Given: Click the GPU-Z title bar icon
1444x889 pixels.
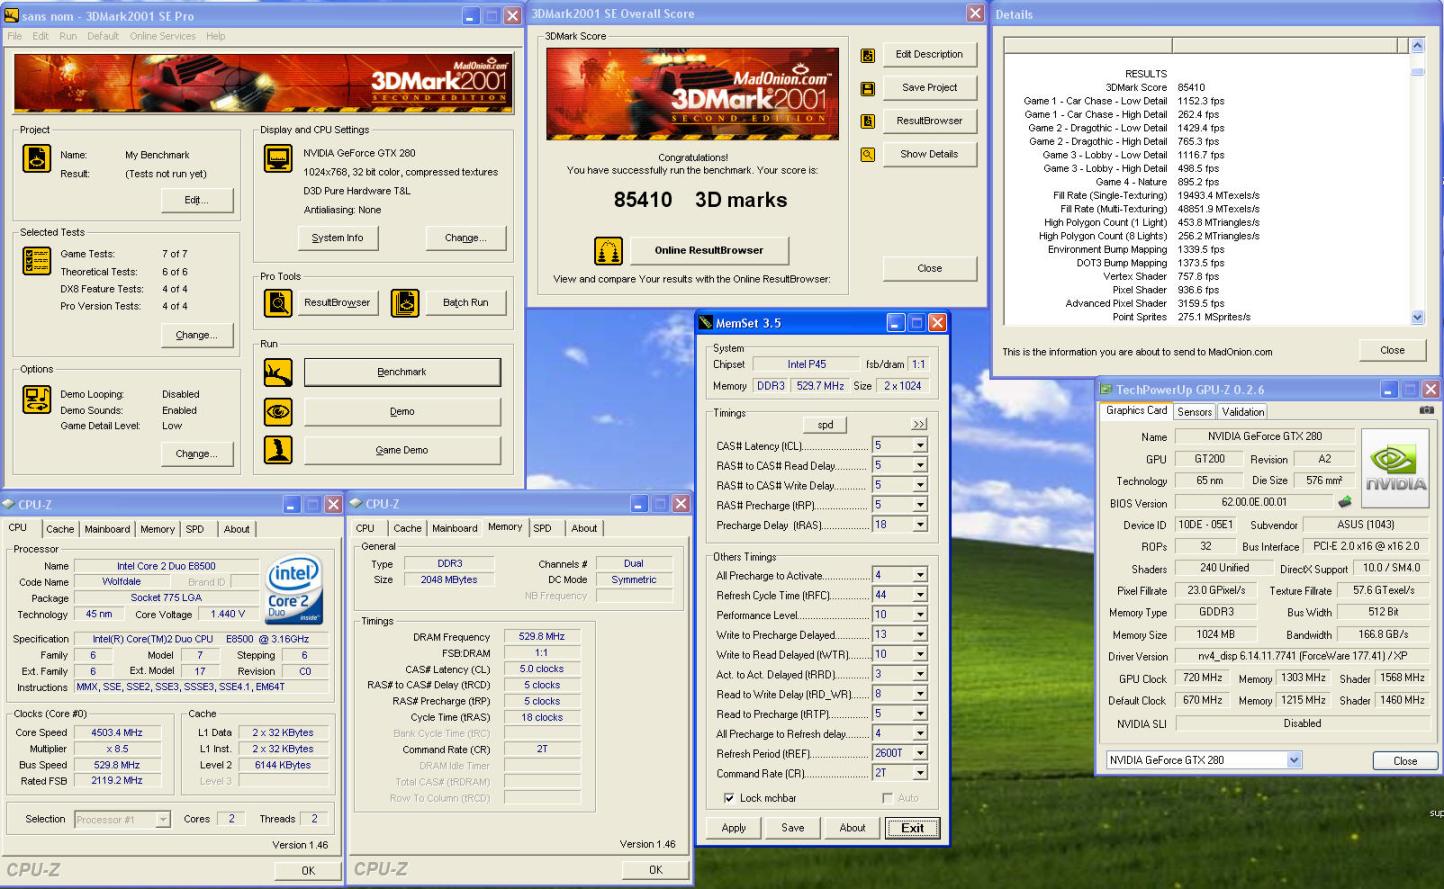Looking at the screenshot, I should [x=1106, y=390].
